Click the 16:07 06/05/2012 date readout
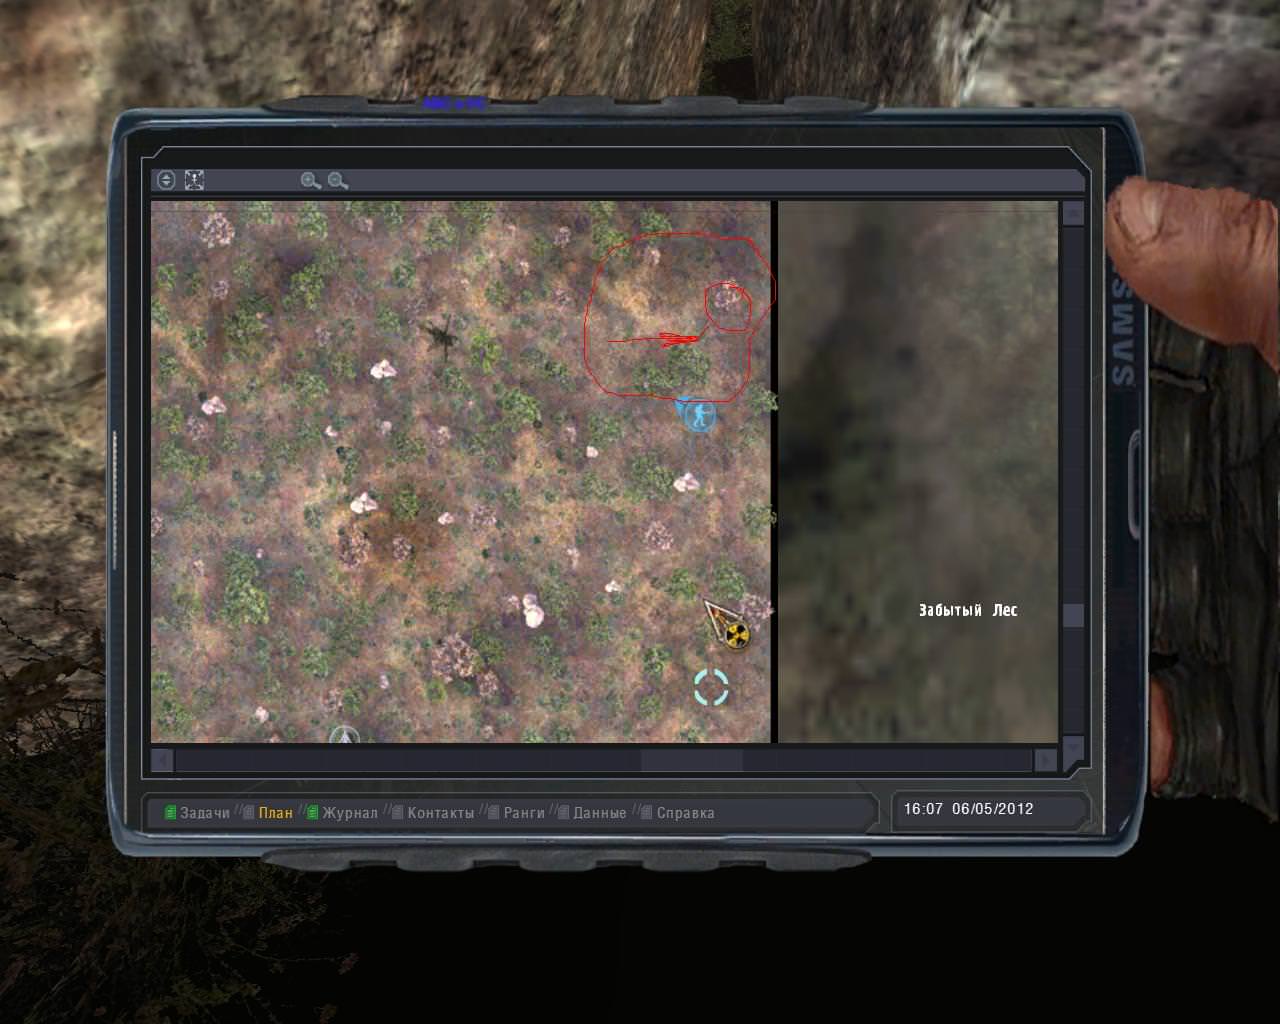Image resolution: width=1280 pixels, height=1024 pixels. click(969, 809)
